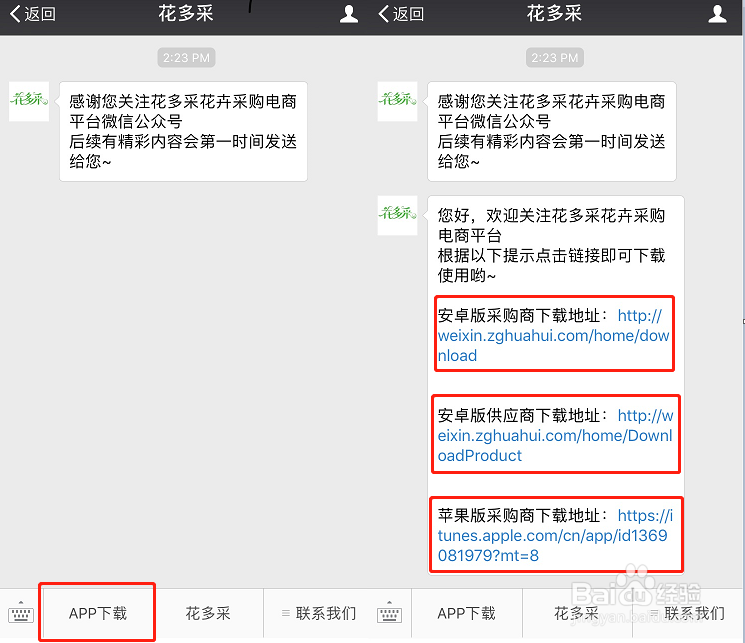Open profile icon in right chat header
This screenshot has width=745, height=643.
coord(717,14)
